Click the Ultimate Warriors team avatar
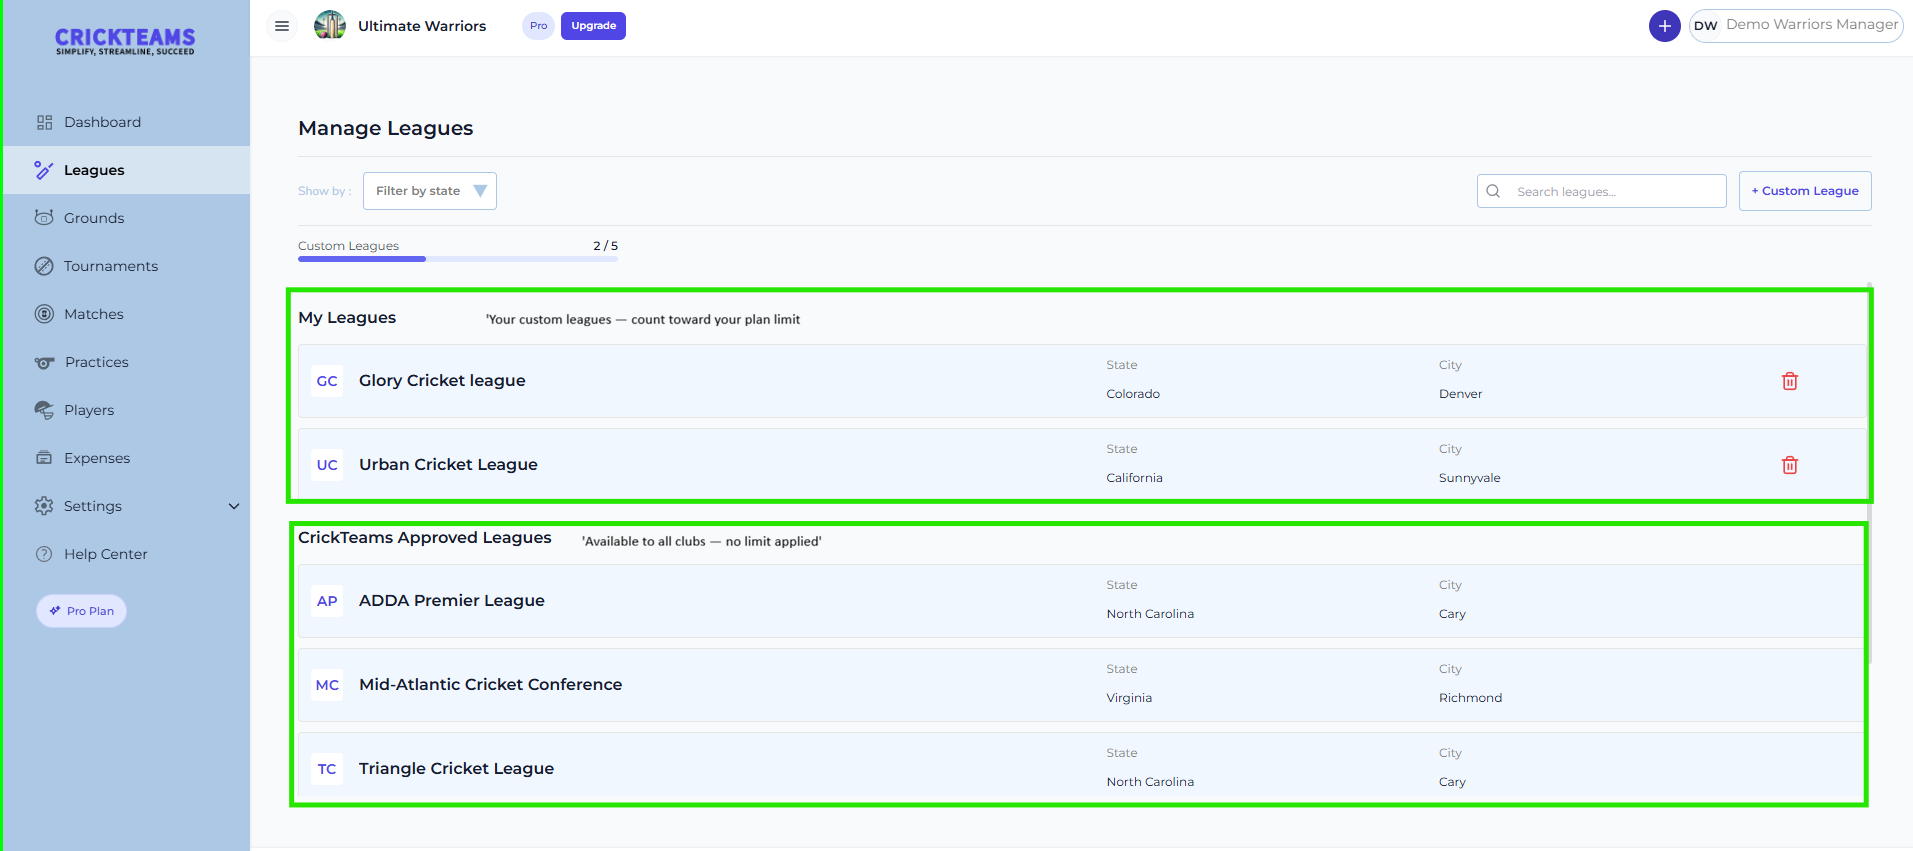 coord(330,25)
